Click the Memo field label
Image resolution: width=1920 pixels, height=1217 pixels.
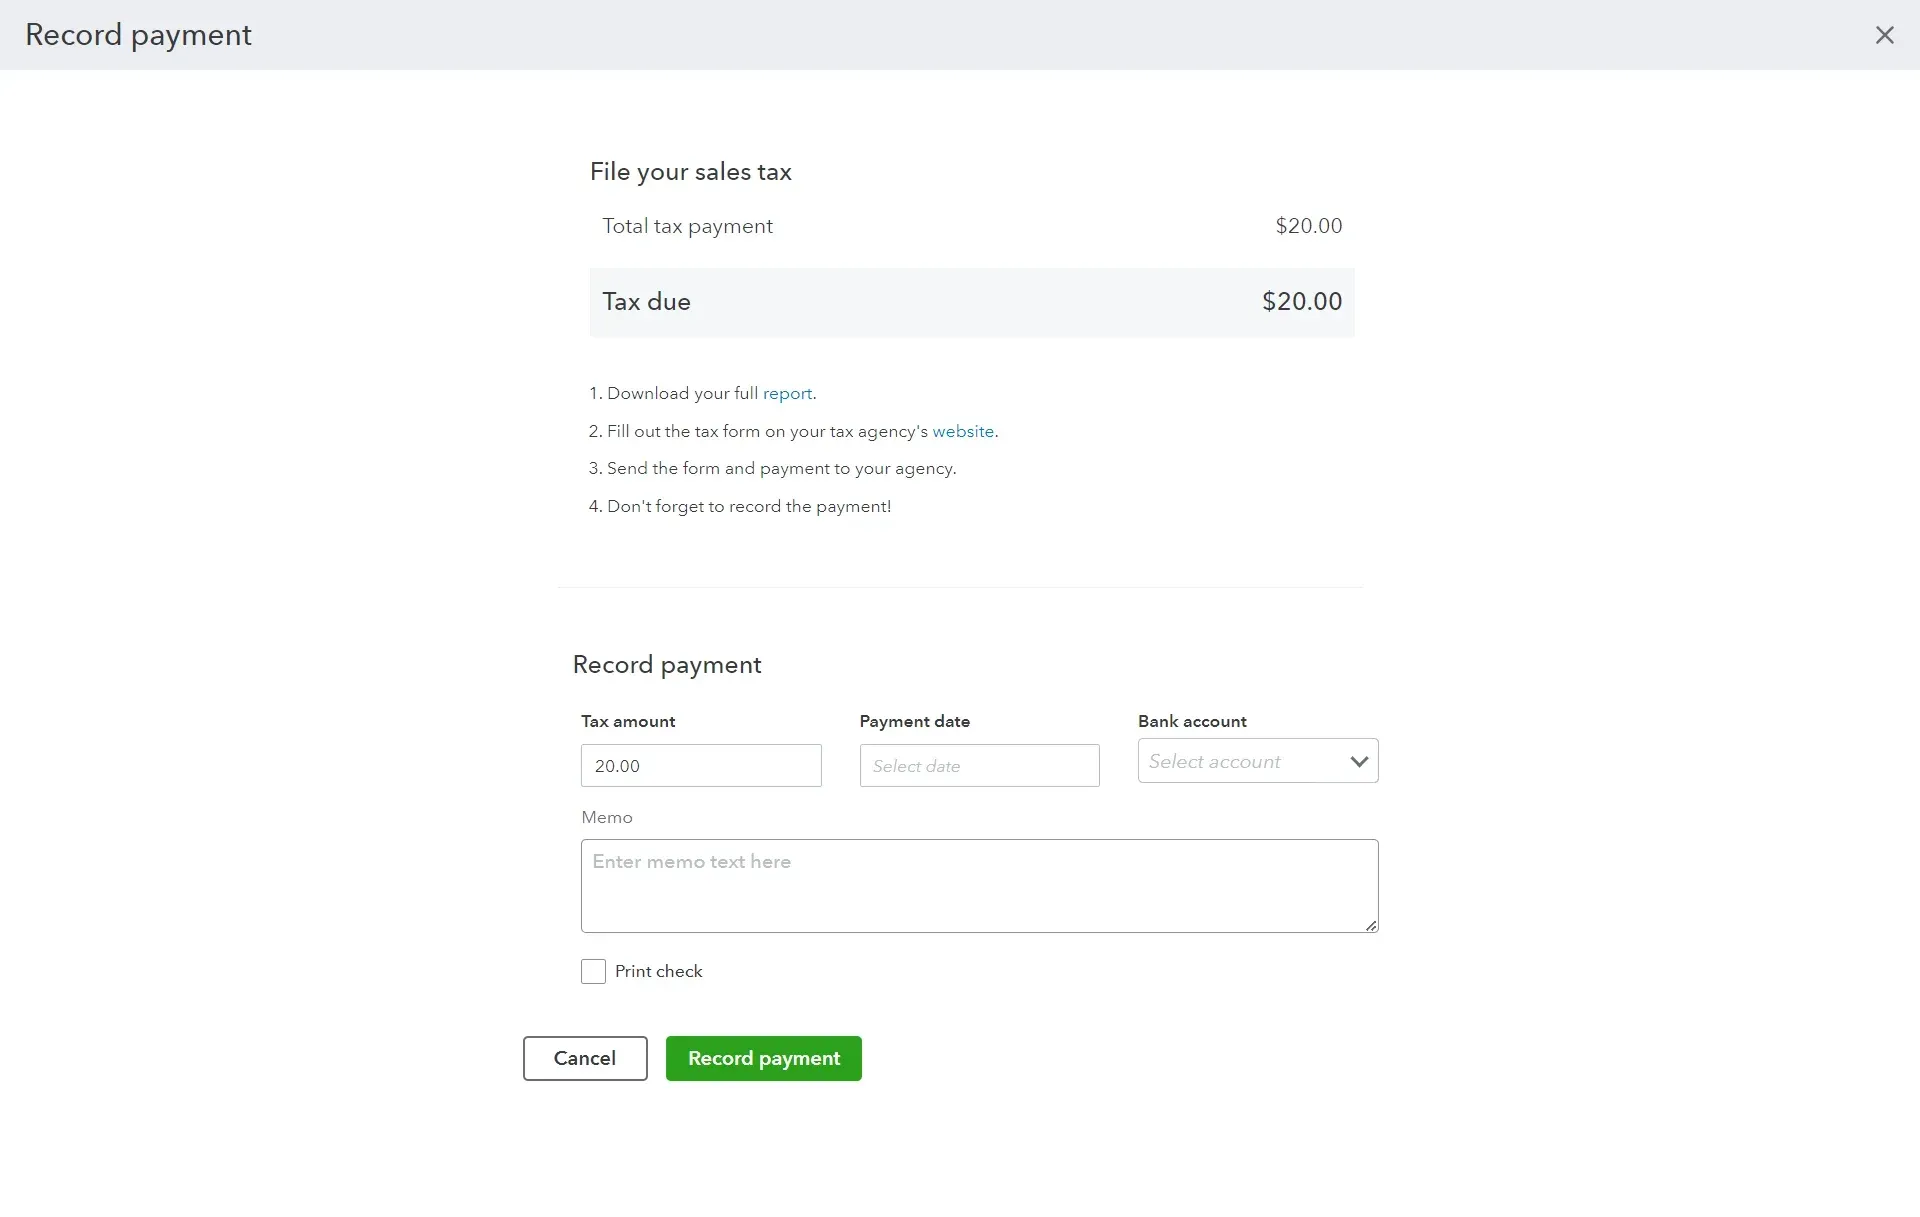coord(606,817)
